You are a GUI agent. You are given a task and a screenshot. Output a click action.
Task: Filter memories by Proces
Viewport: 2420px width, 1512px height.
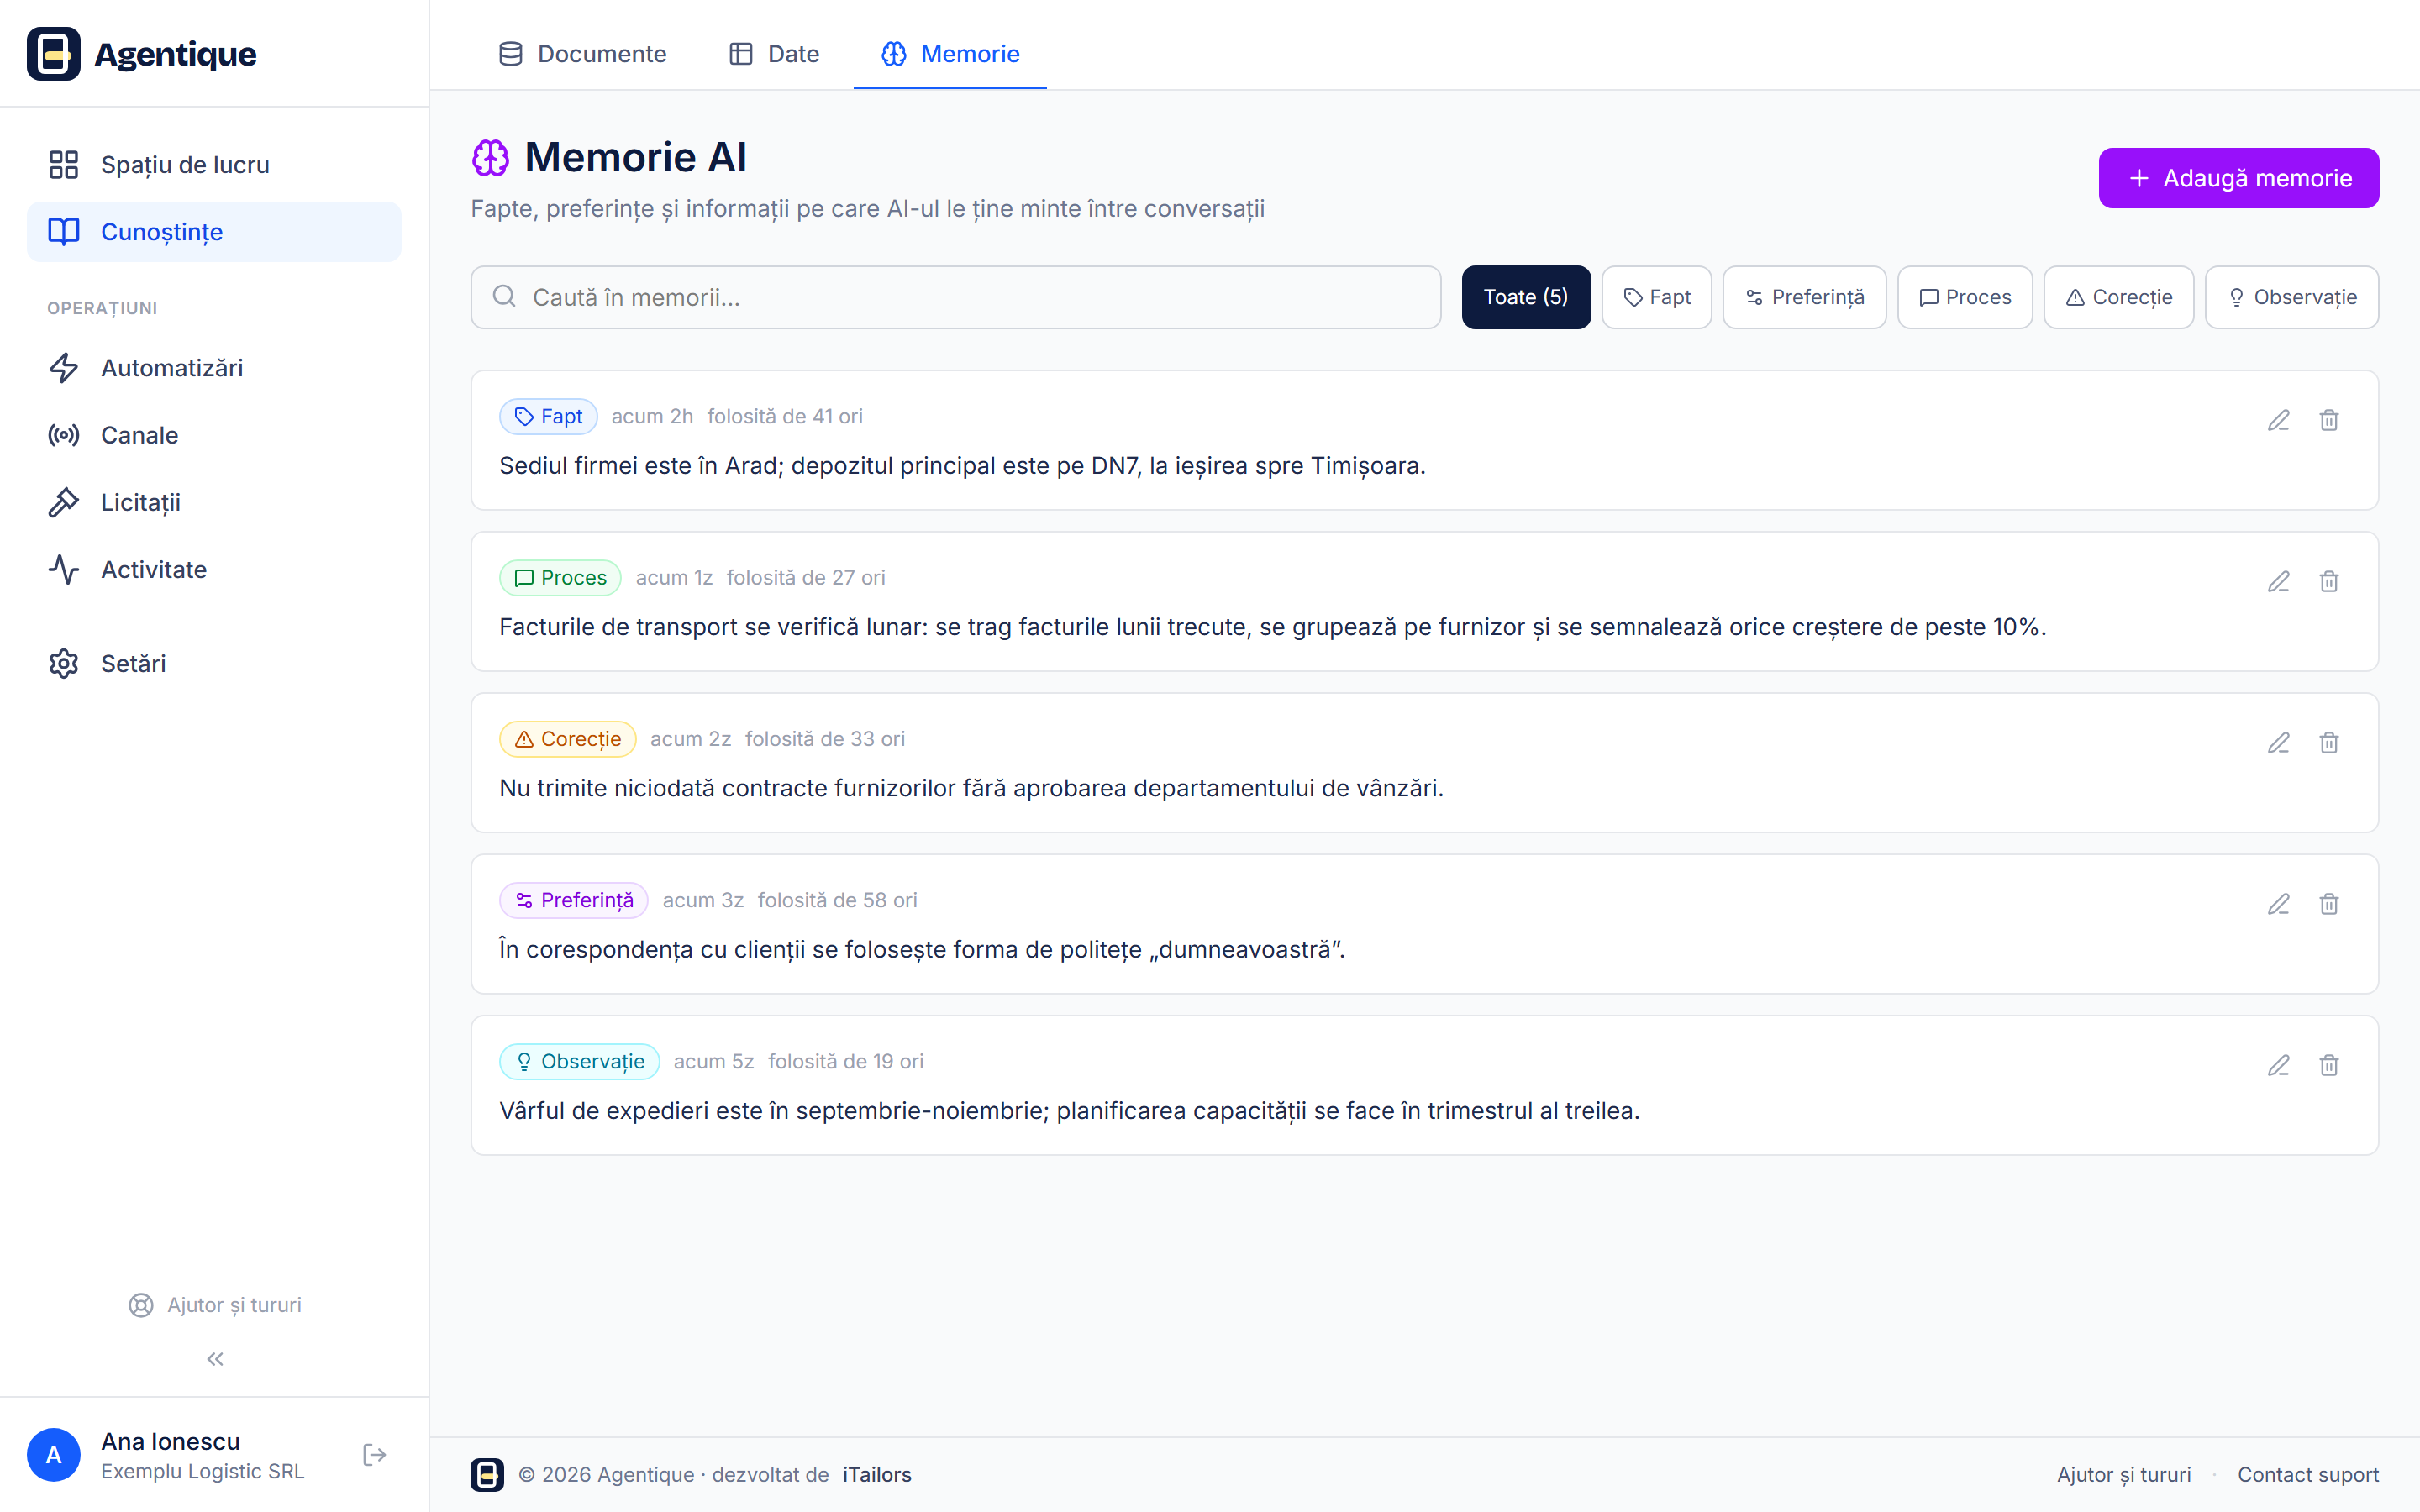click(1965, 297)
